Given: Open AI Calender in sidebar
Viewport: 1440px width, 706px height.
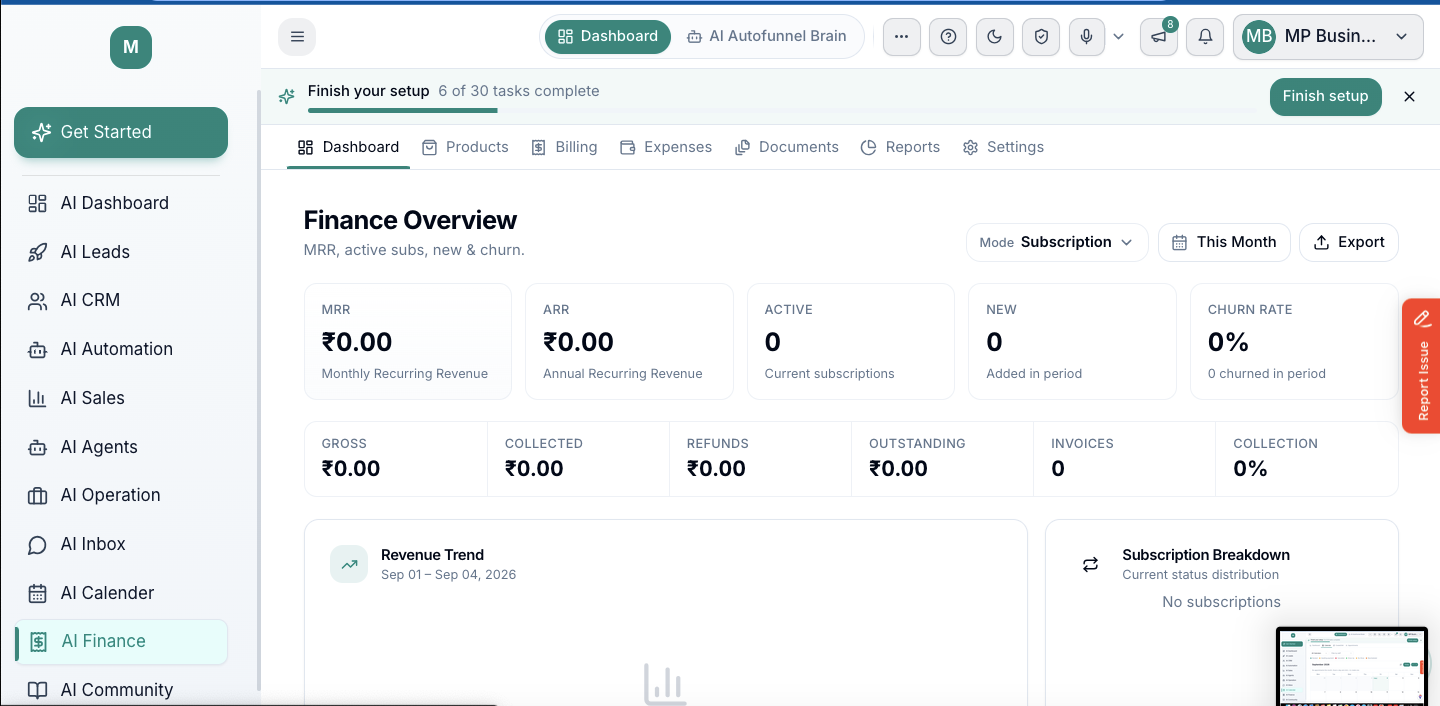Looking at the screenshot, I should [x=121, y=593].
